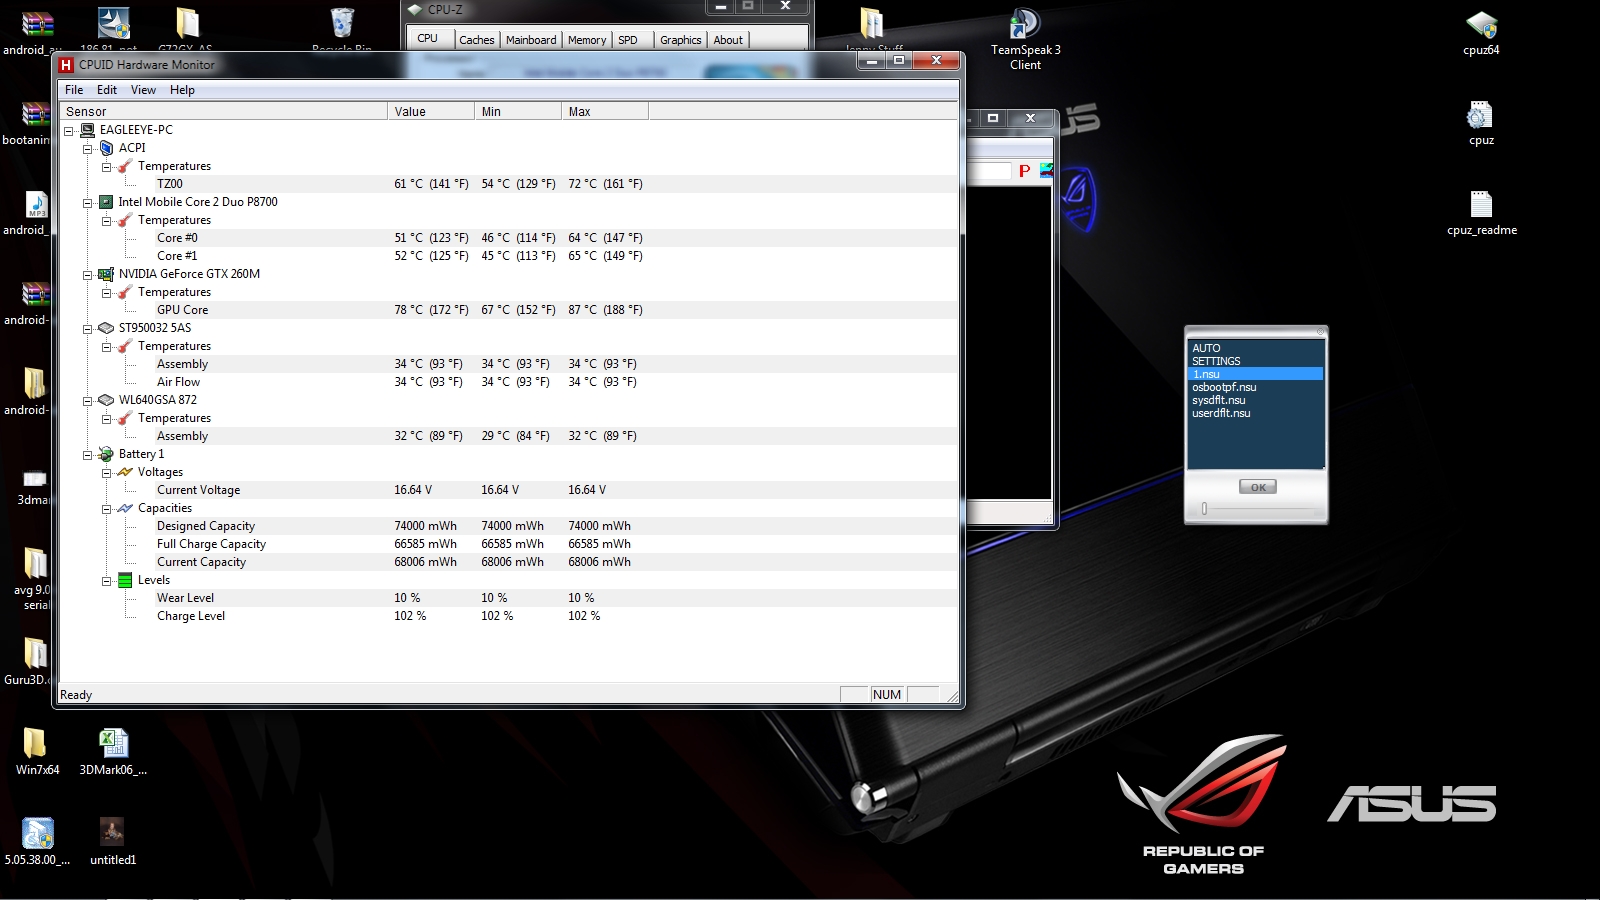Image resolution: width=1600 pixels, height=900 pixels.
Task: Collapse the ST950032 5AS node
Action: [x=88, y=329]
